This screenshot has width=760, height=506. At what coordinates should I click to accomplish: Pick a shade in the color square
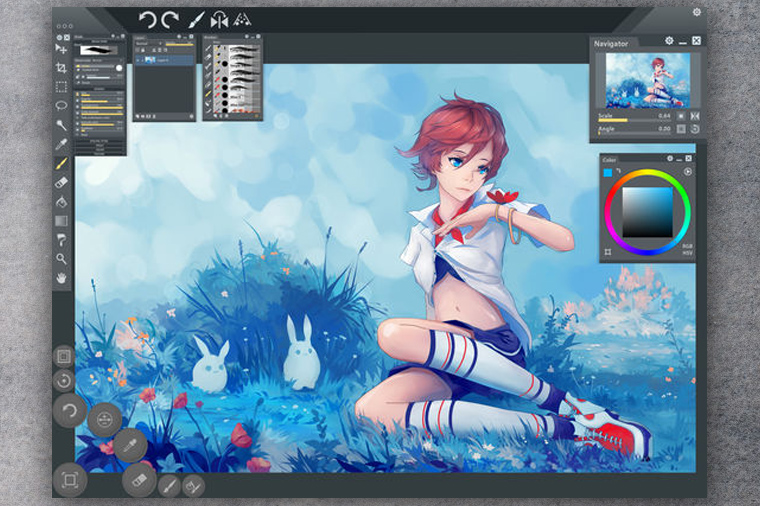tap(648, 212)
